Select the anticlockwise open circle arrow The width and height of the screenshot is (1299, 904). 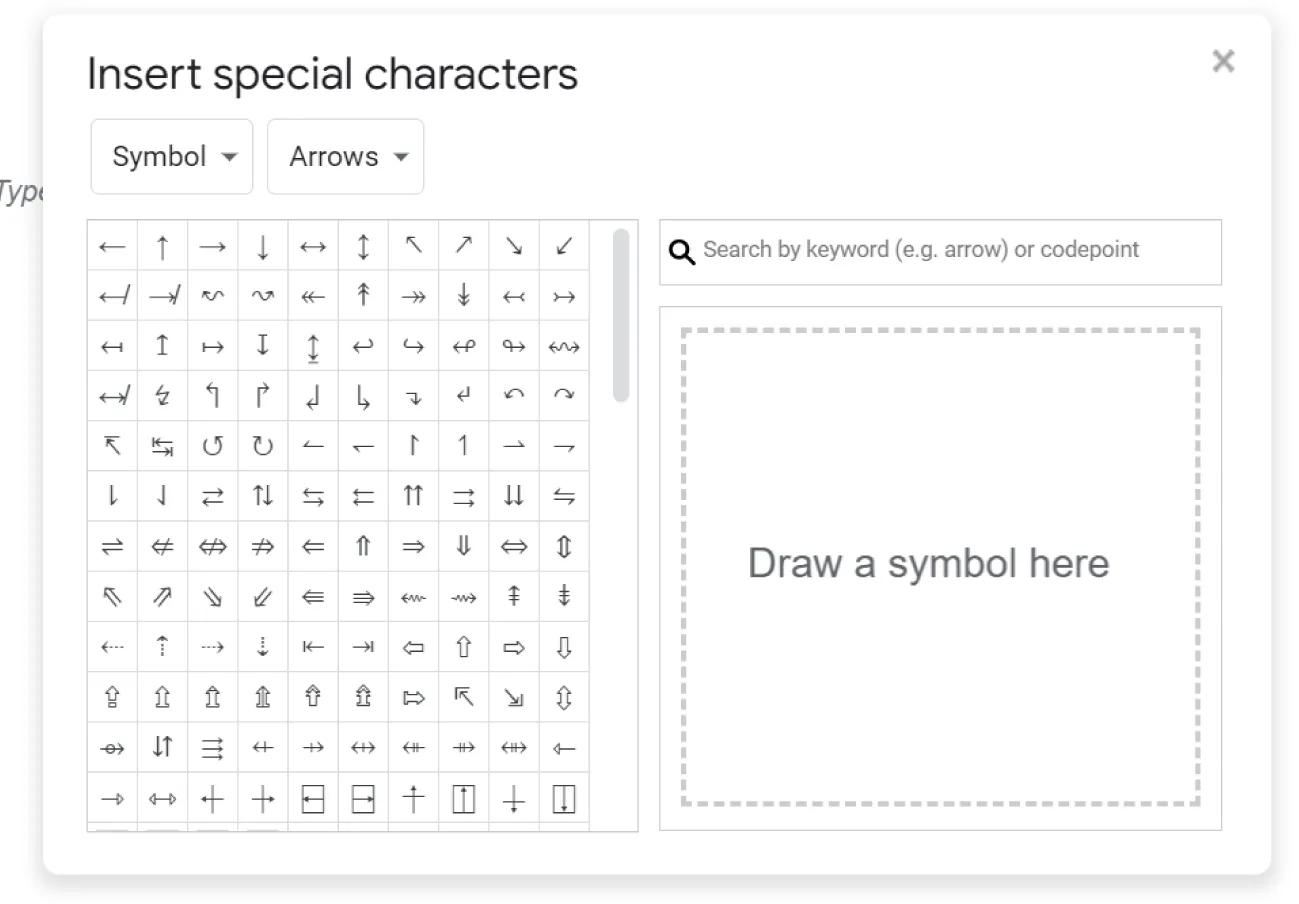(x=212, y=445)
